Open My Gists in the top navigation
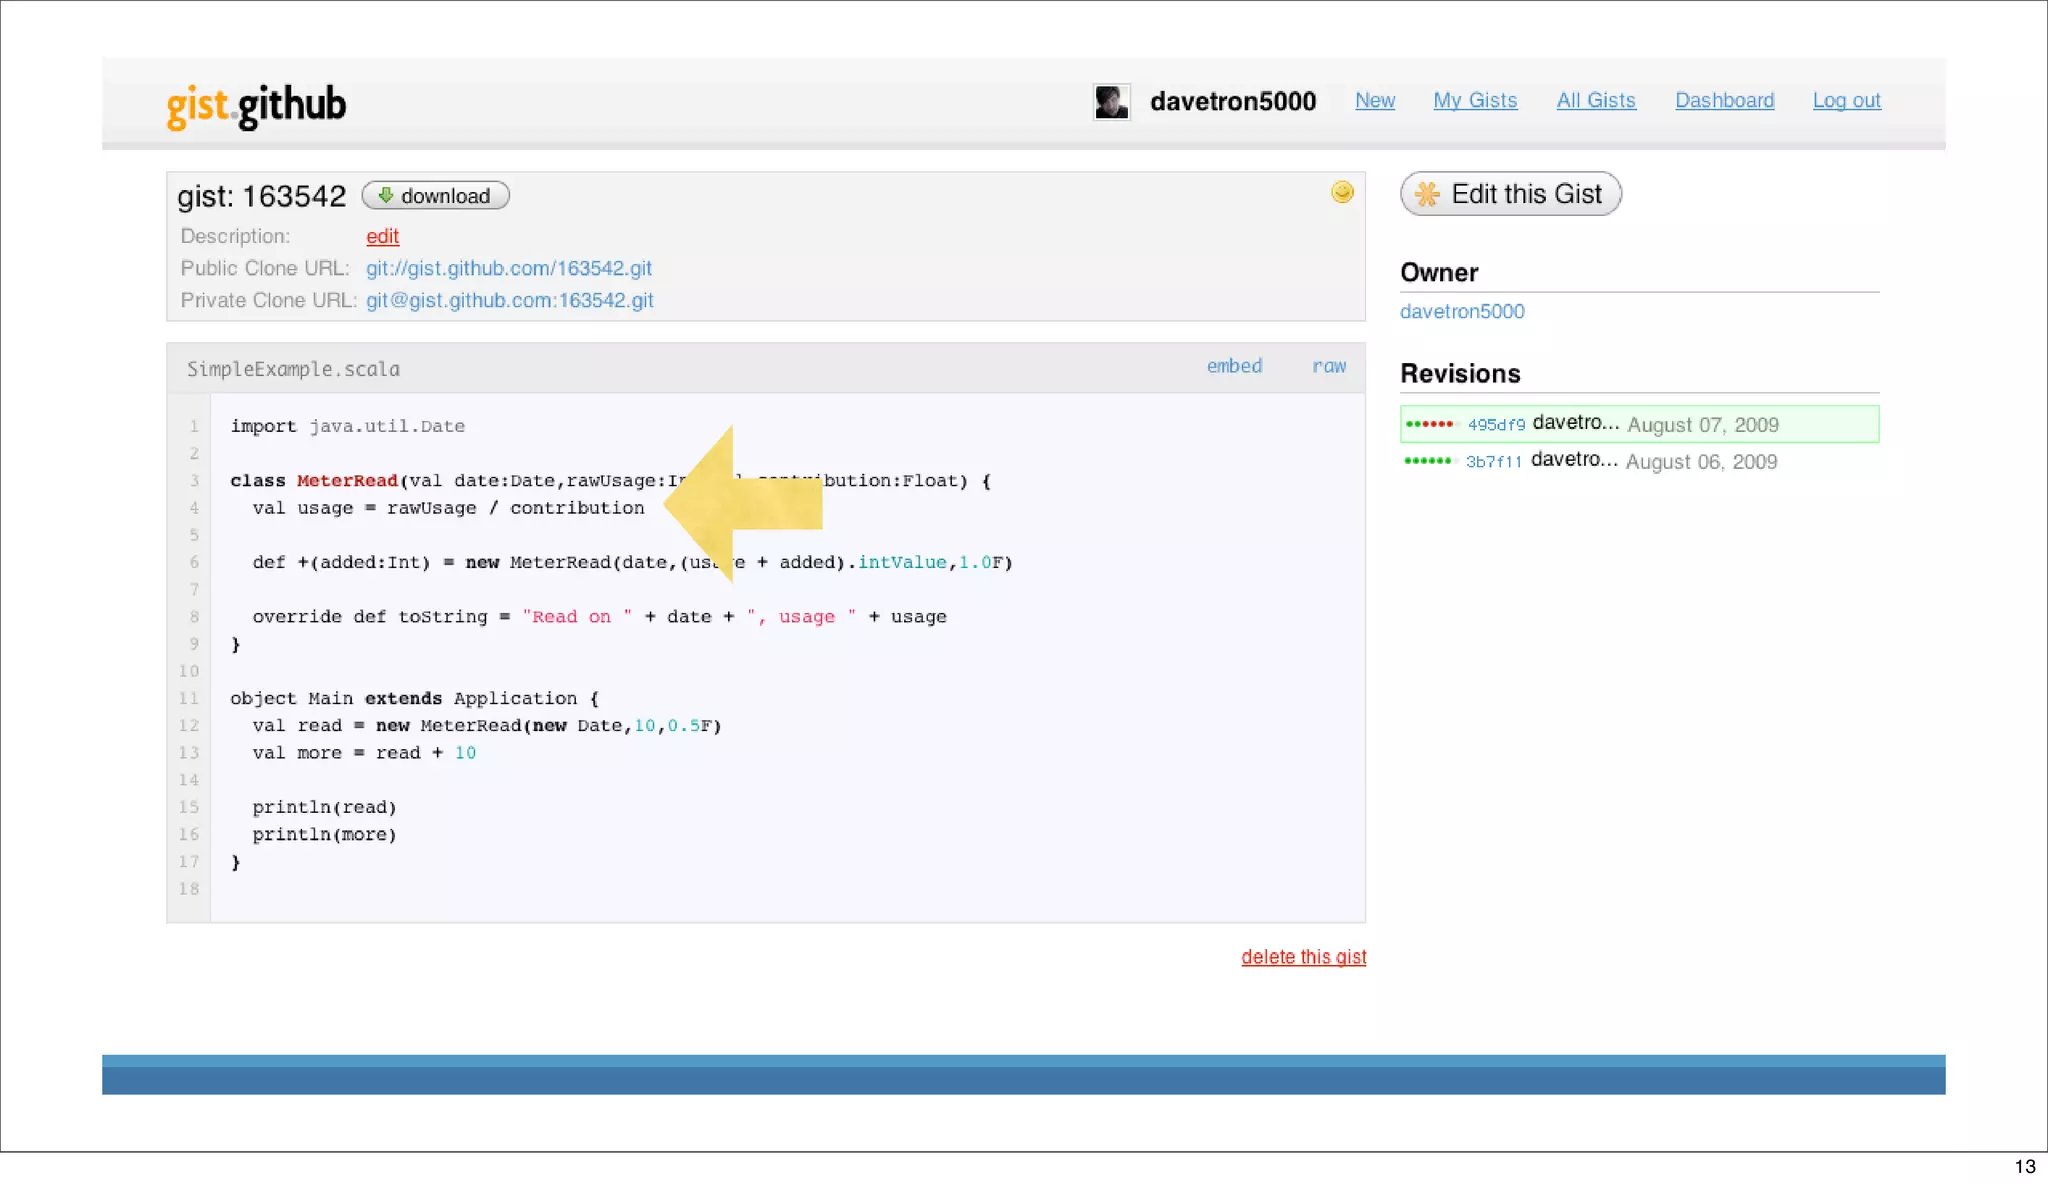 (x=1475, y=101)
